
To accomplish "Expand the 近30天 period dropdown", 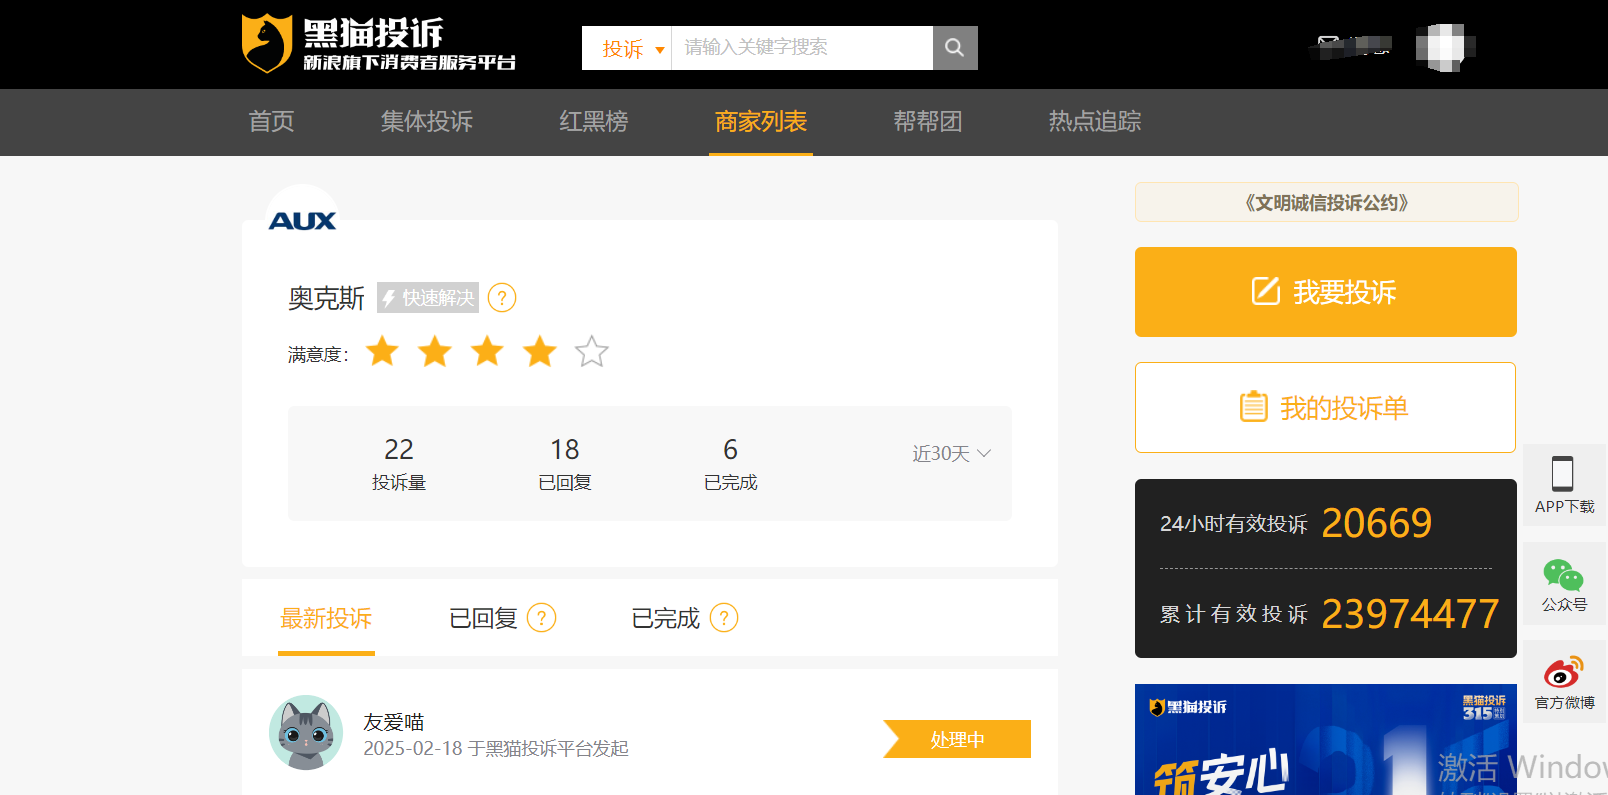I will tap(951, 454).
